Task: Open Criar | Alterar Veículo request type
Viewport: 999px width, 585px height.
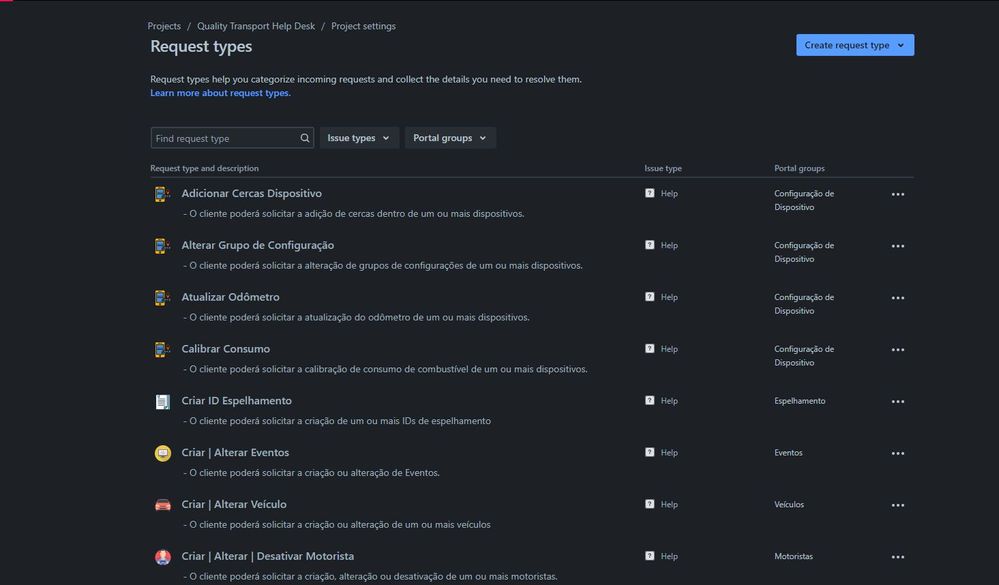Action: point(234,504)
